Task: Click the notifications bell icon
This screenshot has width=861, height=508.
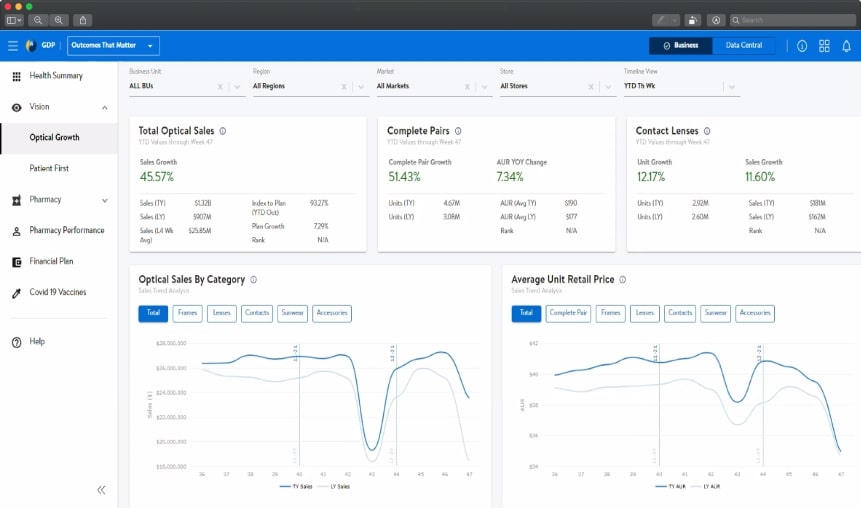Action: pyautogui.click(x=846, y=46)
